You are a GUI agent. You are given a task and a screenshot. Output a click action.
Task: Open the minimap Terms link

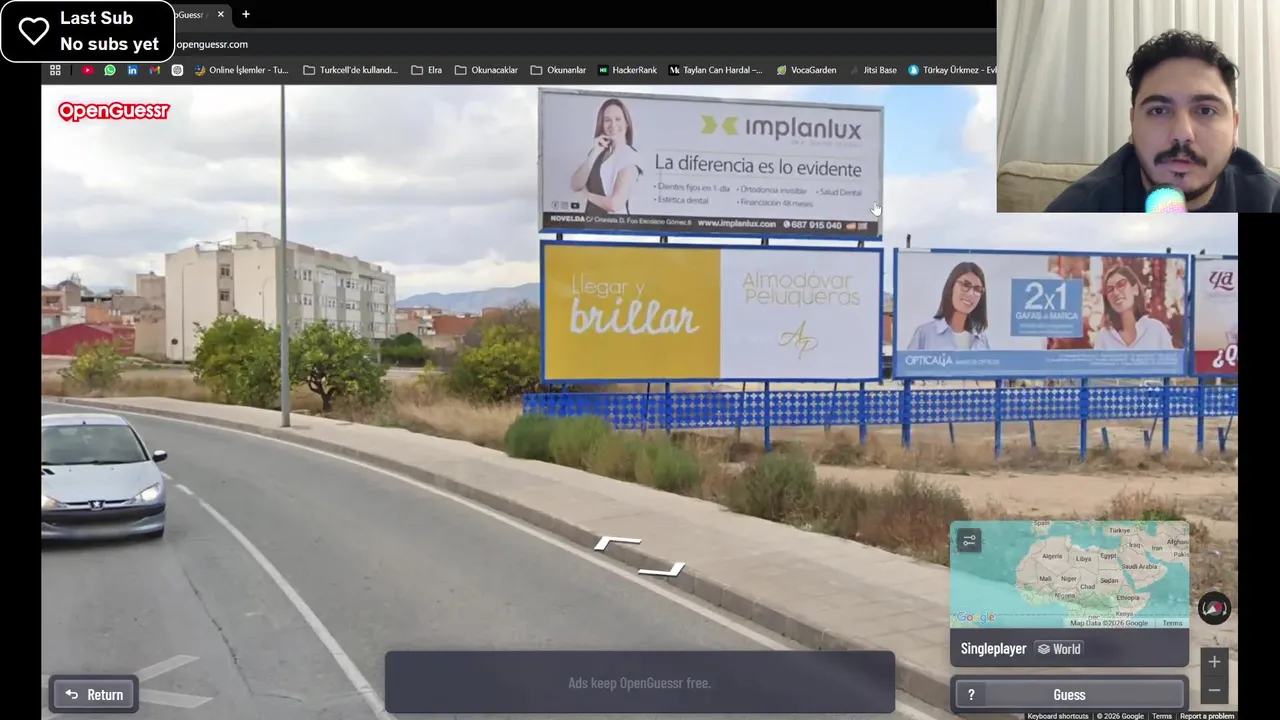pos(1172,623)
